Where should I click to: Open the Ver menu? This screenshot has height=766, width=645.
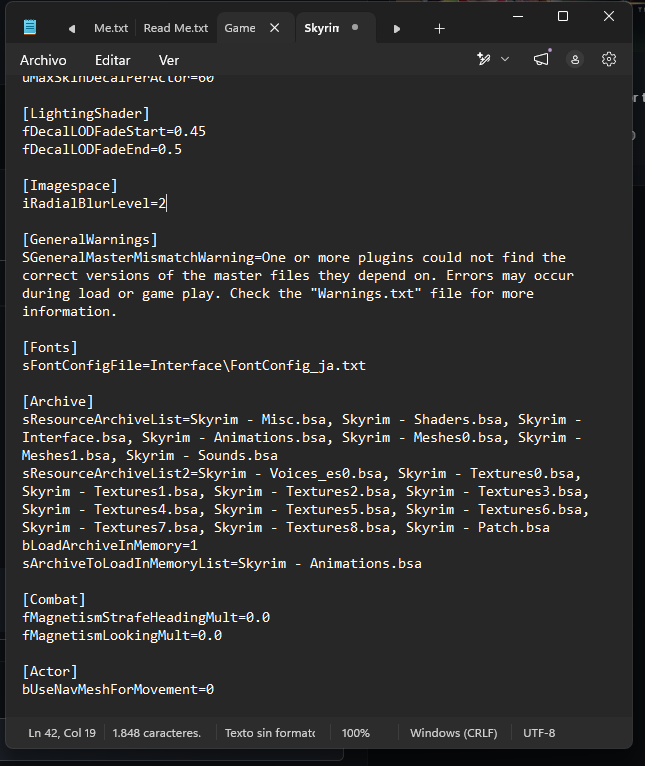[169, 60]
